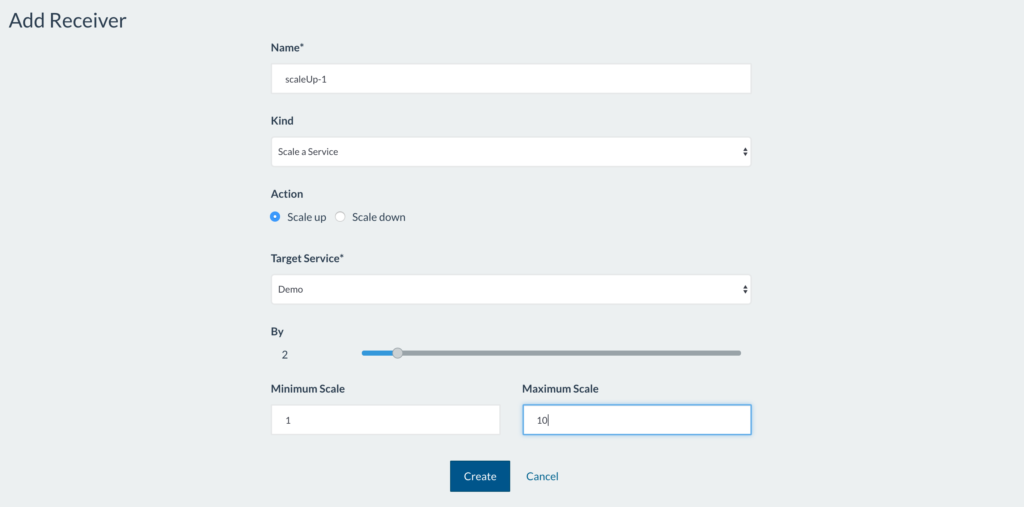Viewport: 1024px width, 507px height.
Task: Select the Scale down radio button
Action: (340, 217)
